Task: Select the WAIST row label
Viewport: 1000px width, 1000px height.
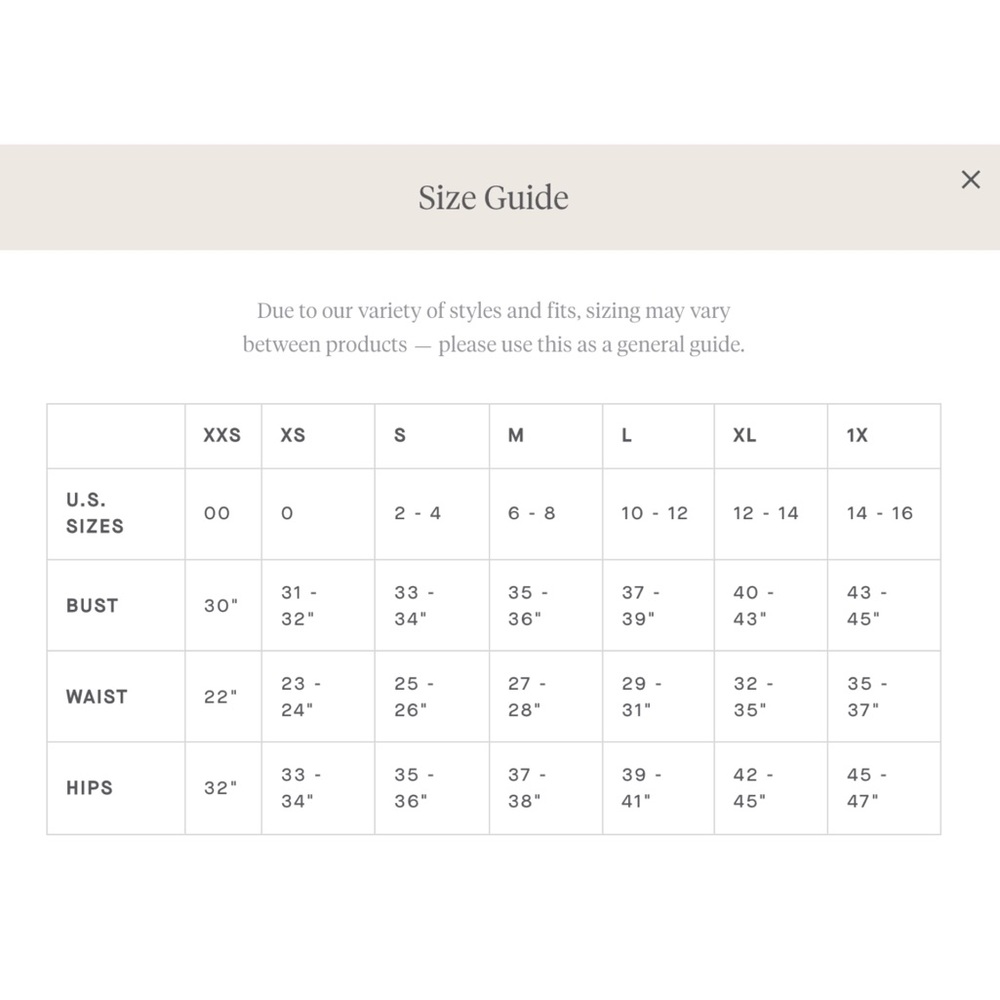Action: point(97,697)
